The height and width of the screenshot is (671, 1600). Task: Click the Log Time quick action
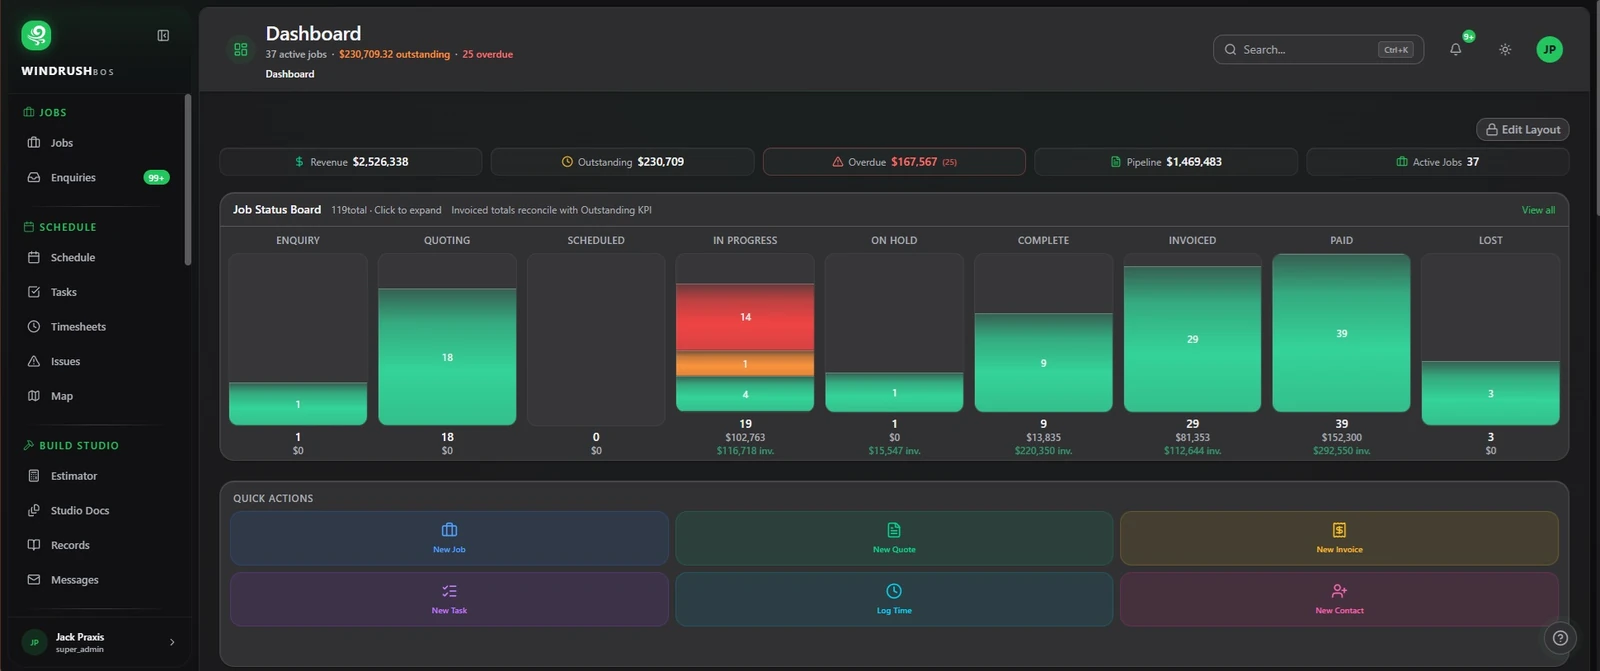pyautogui.click(x=894, y=599)
